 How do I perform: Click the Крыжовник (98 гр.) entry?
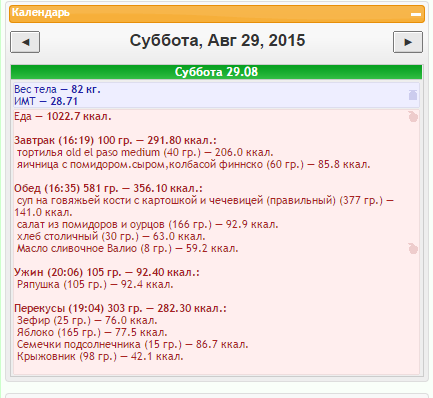[100, 356]
